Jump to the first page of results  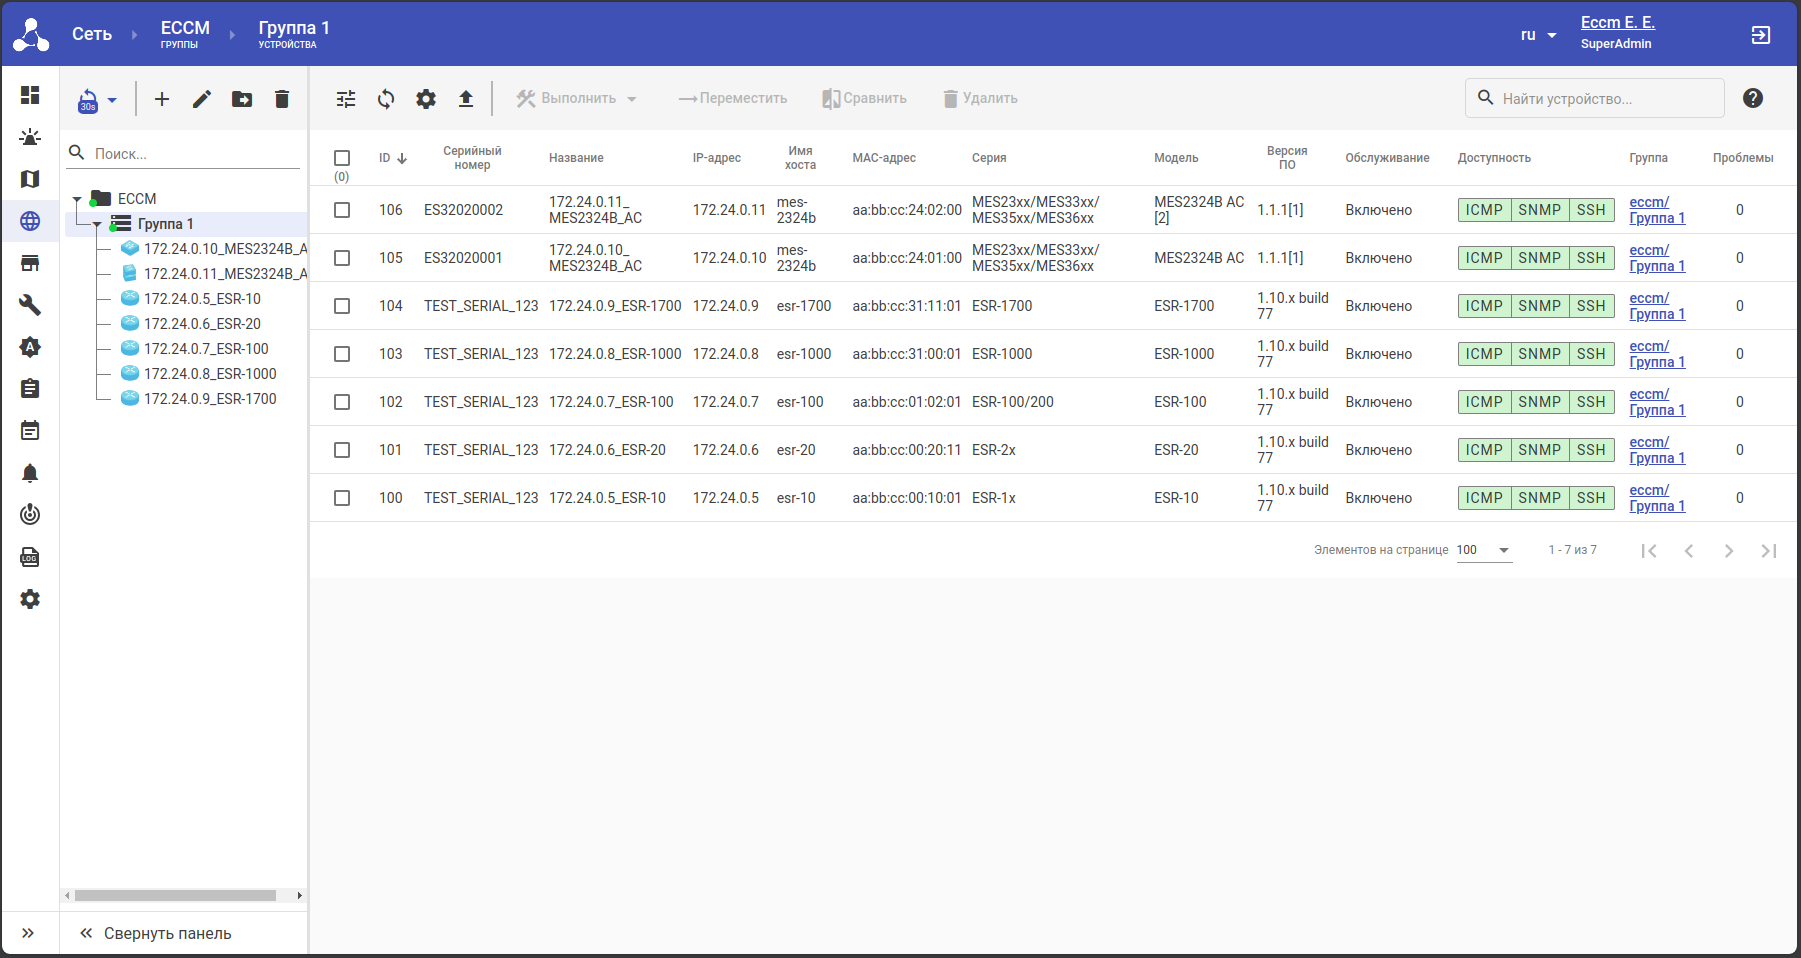coord(1649,551)
